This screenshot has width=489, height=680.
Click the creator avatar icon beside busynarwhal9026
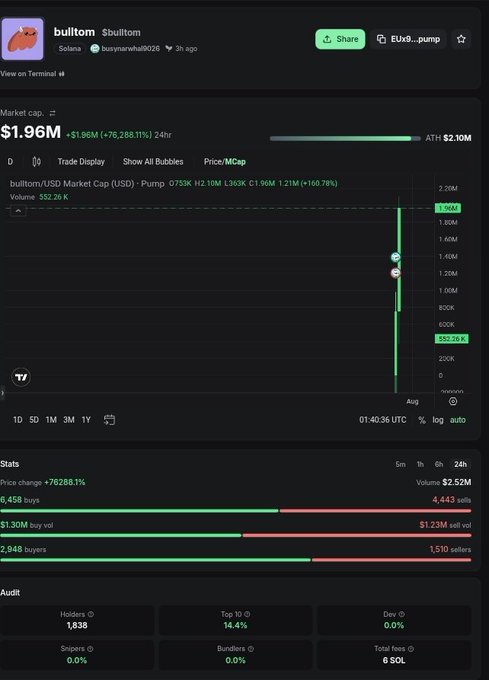pos(95,49)
